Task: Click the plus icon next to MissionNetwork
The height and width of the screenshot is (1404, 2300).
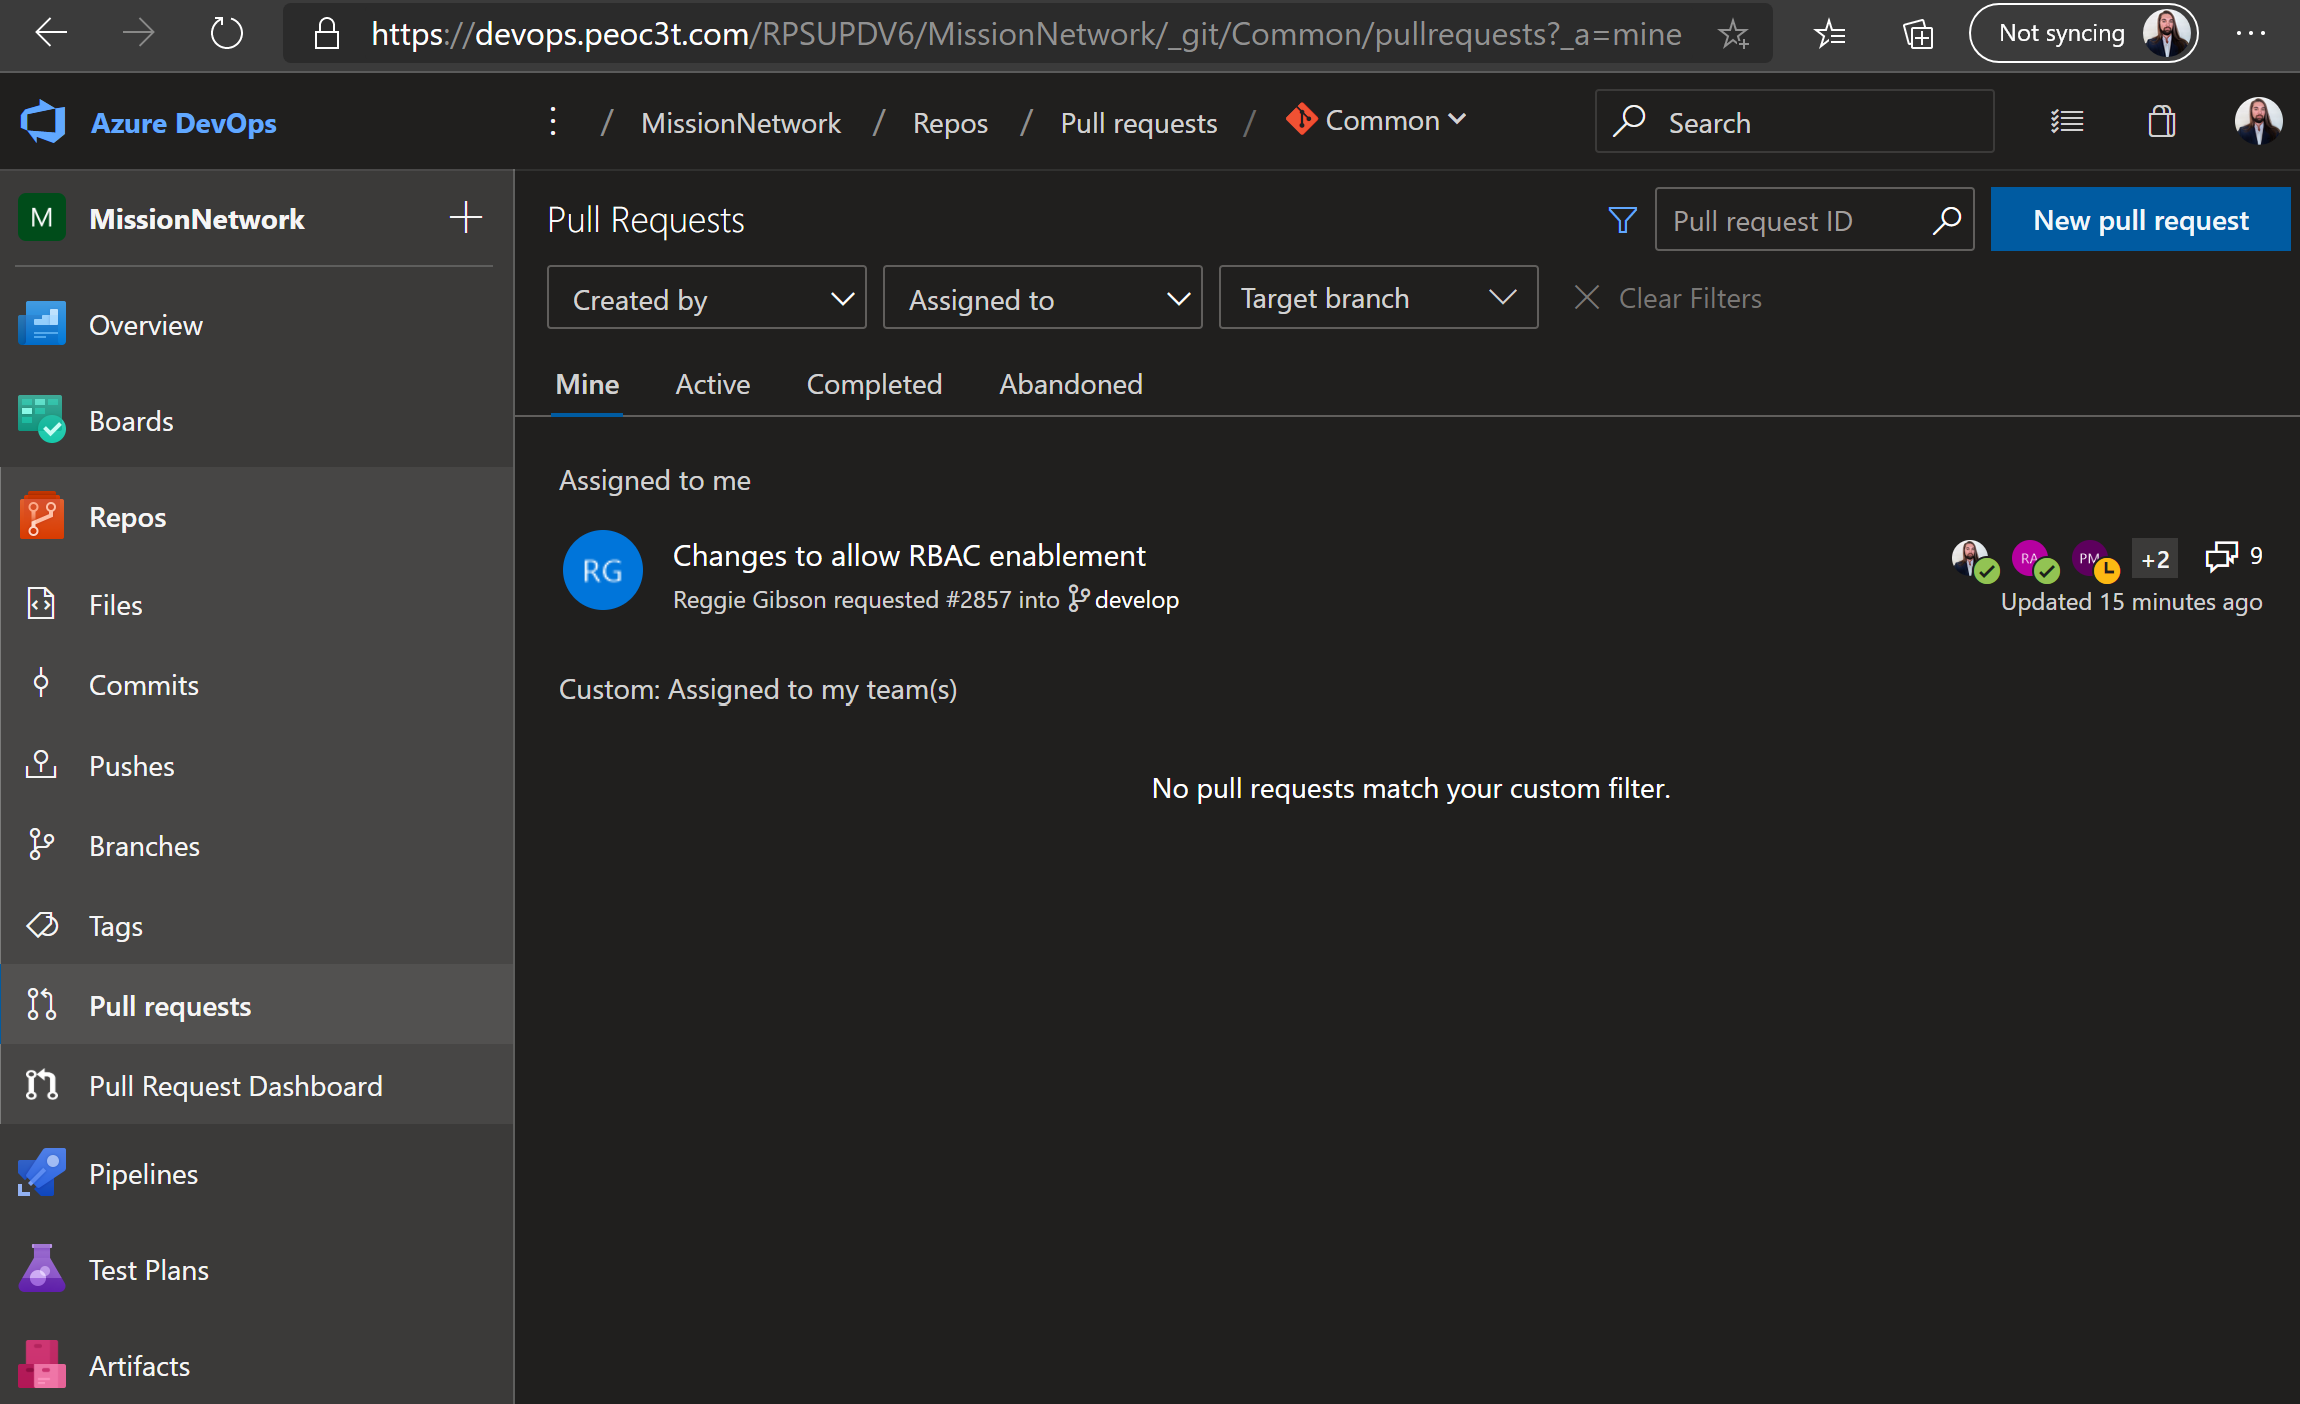Action: tap(465, 218)
